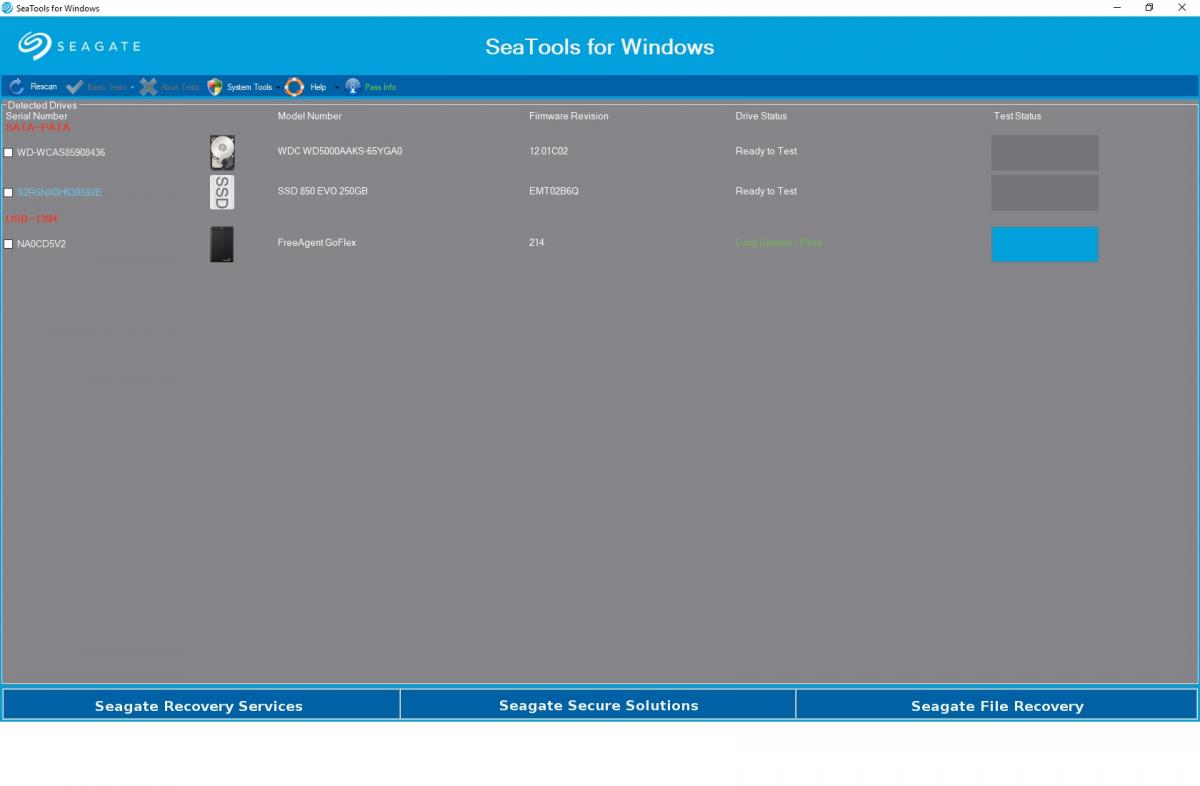Click Ready to Test status of SSD 850 EVO
Viewport: 1200px width, 786px height.
(767, 191)
